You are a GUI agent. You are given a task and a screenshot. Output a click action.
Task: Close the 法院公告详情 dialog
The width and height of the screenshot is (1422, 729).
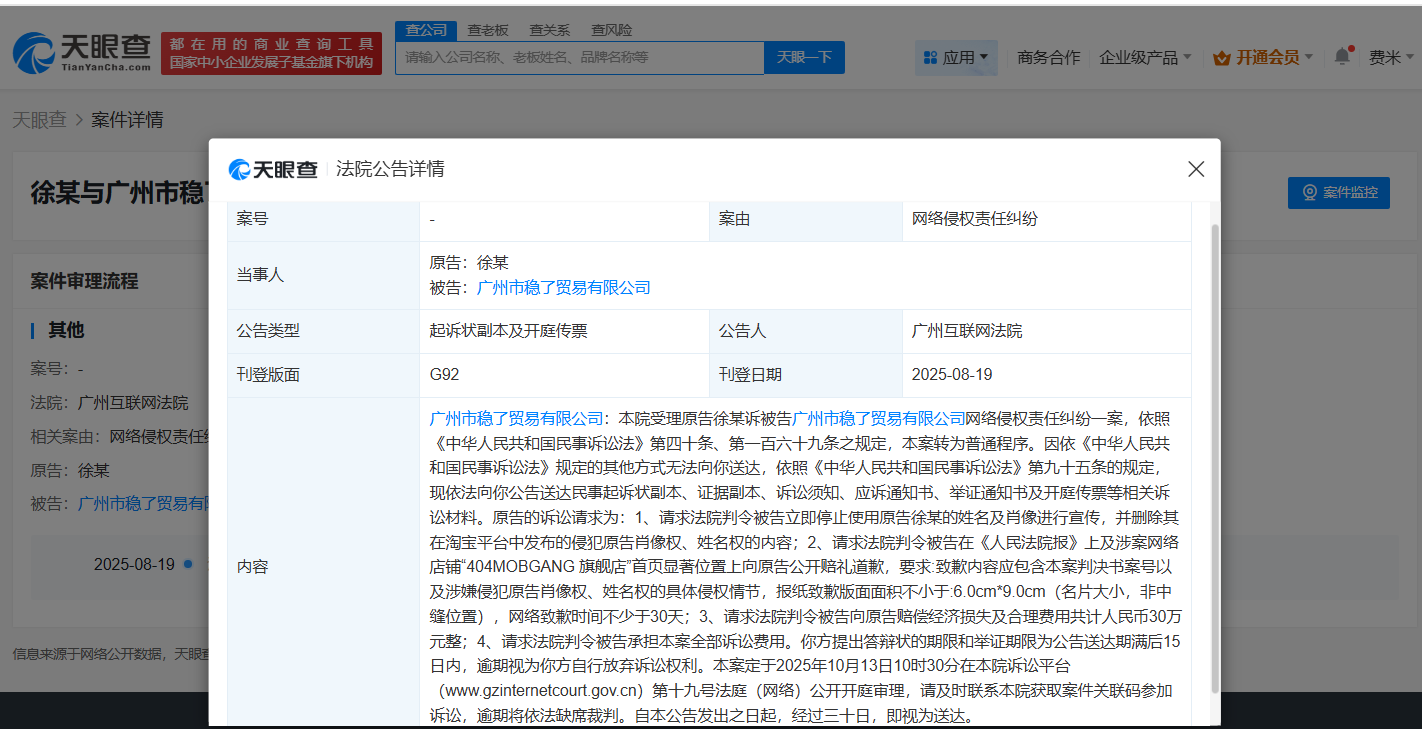click(1195, 169)
